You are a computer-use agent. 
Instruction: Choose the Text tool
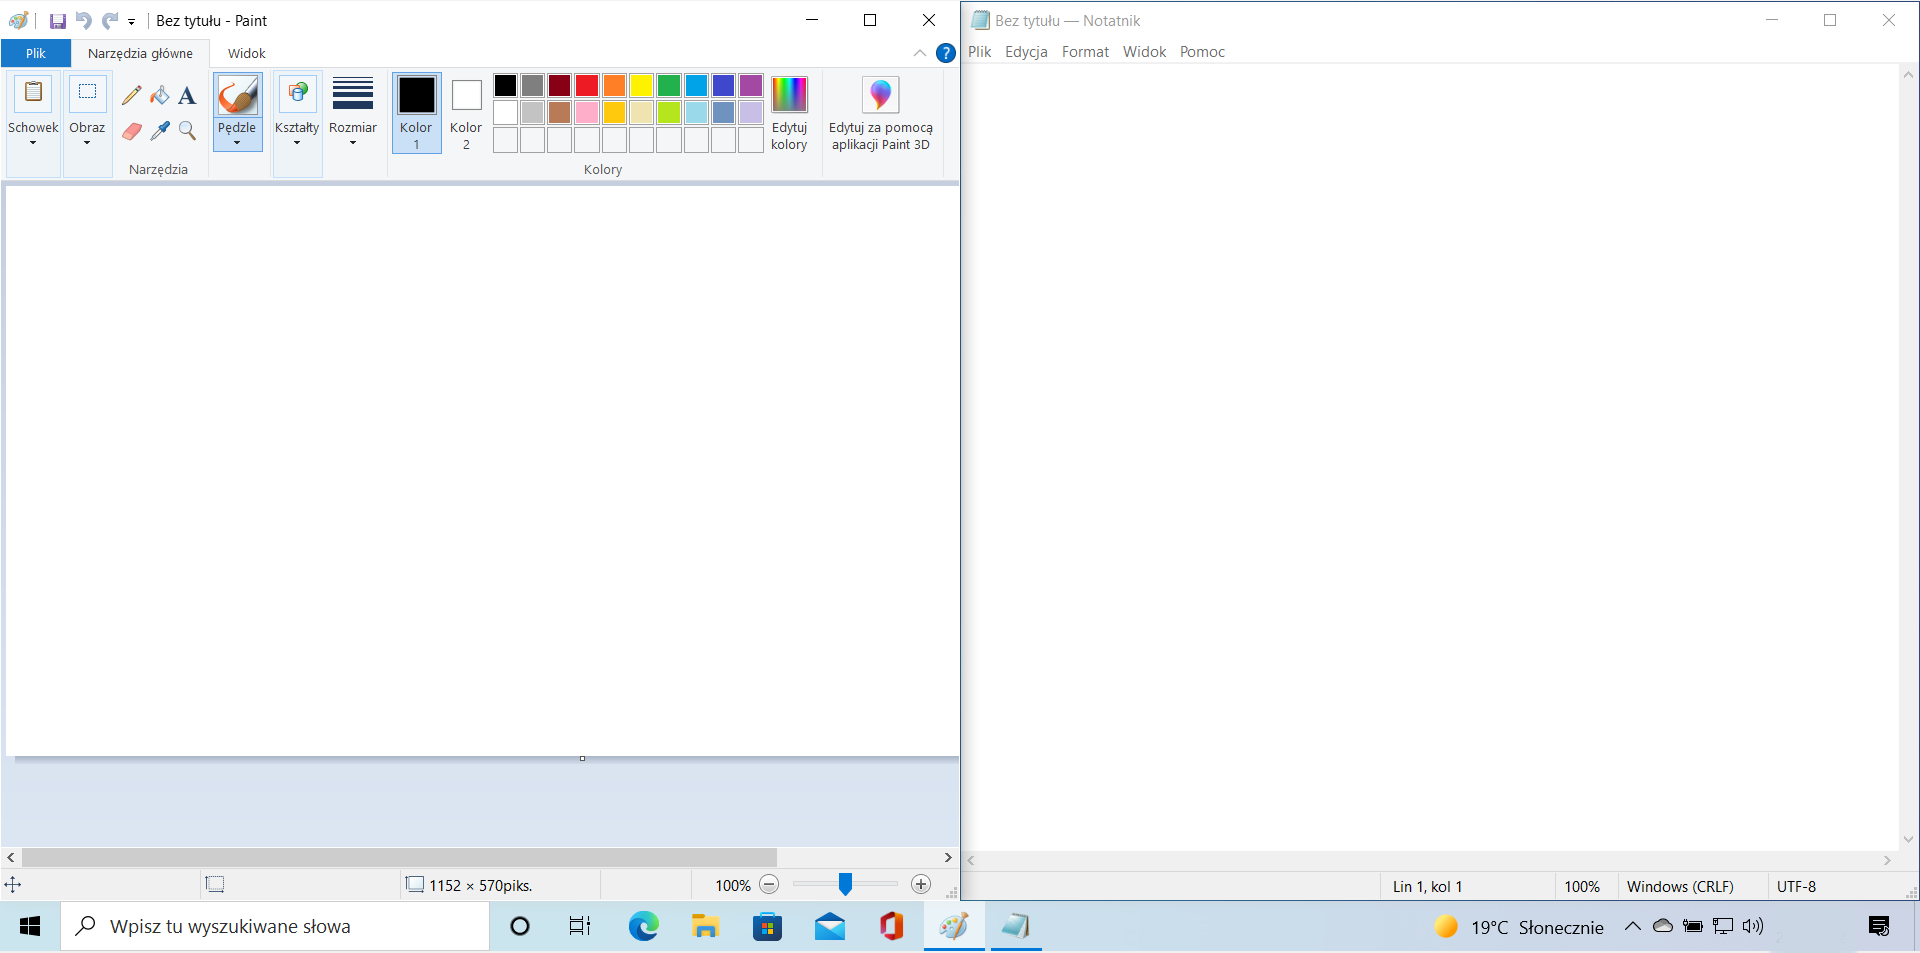pos(187,95)
